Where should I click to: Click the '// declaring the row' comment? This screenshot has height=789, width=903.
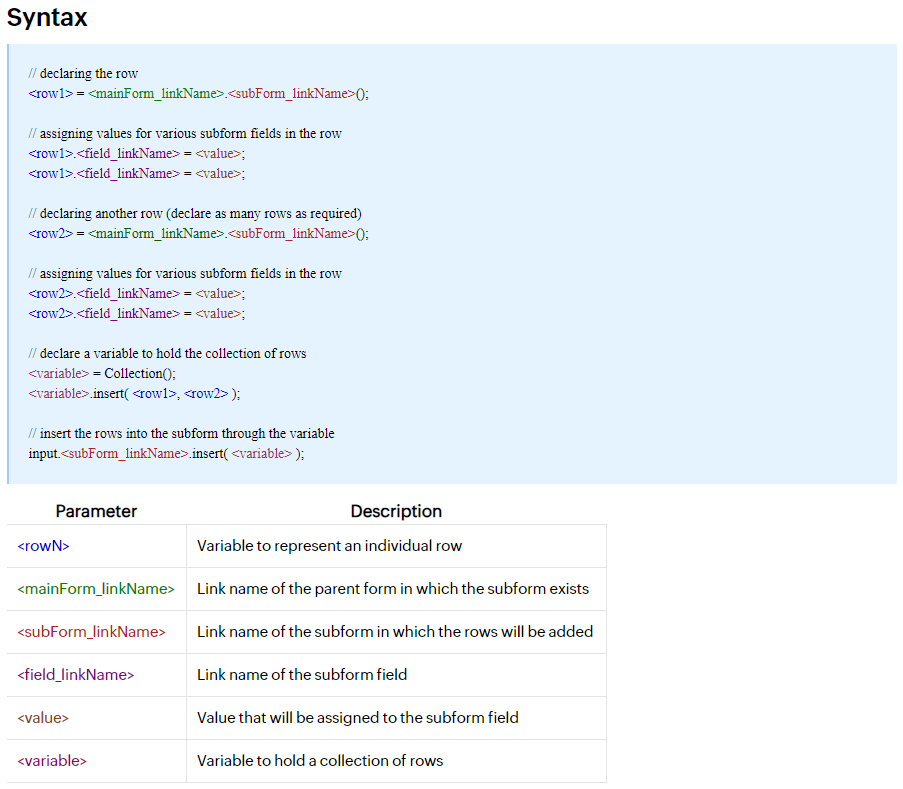point(83,73)
